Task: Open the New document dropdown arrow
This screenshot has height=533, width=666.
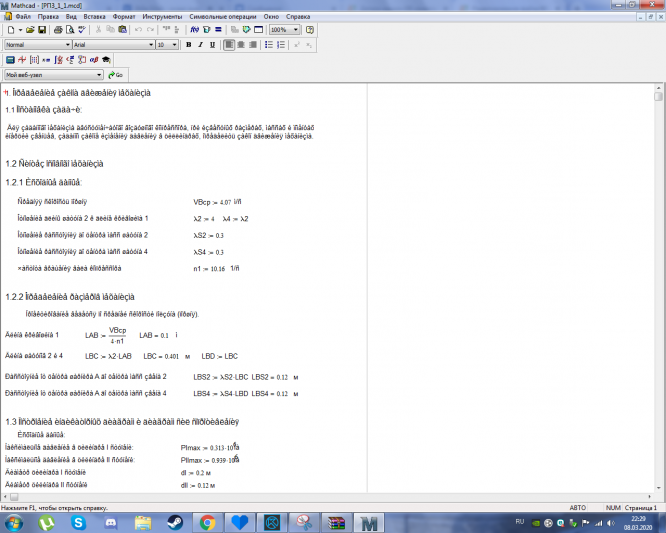Action: [20, 30]
